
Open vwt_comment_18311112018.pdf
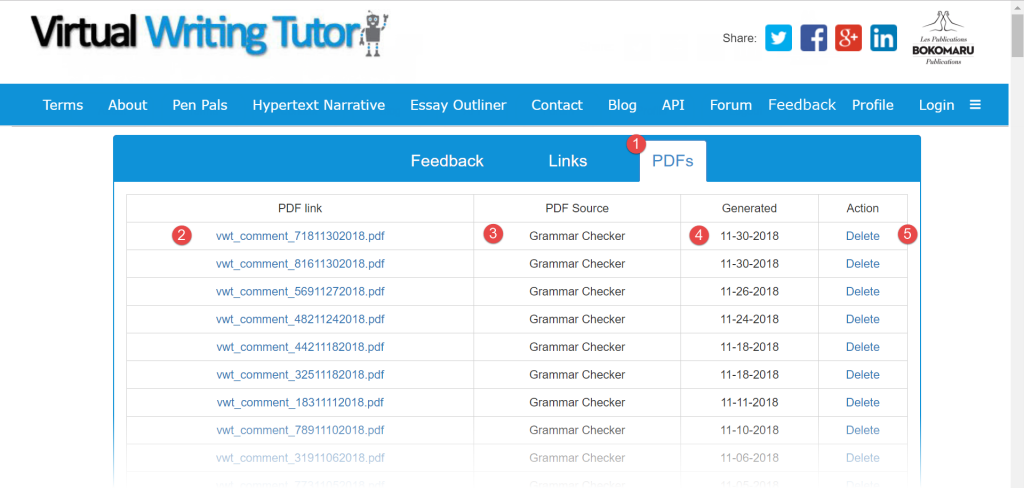pos(300,402)
